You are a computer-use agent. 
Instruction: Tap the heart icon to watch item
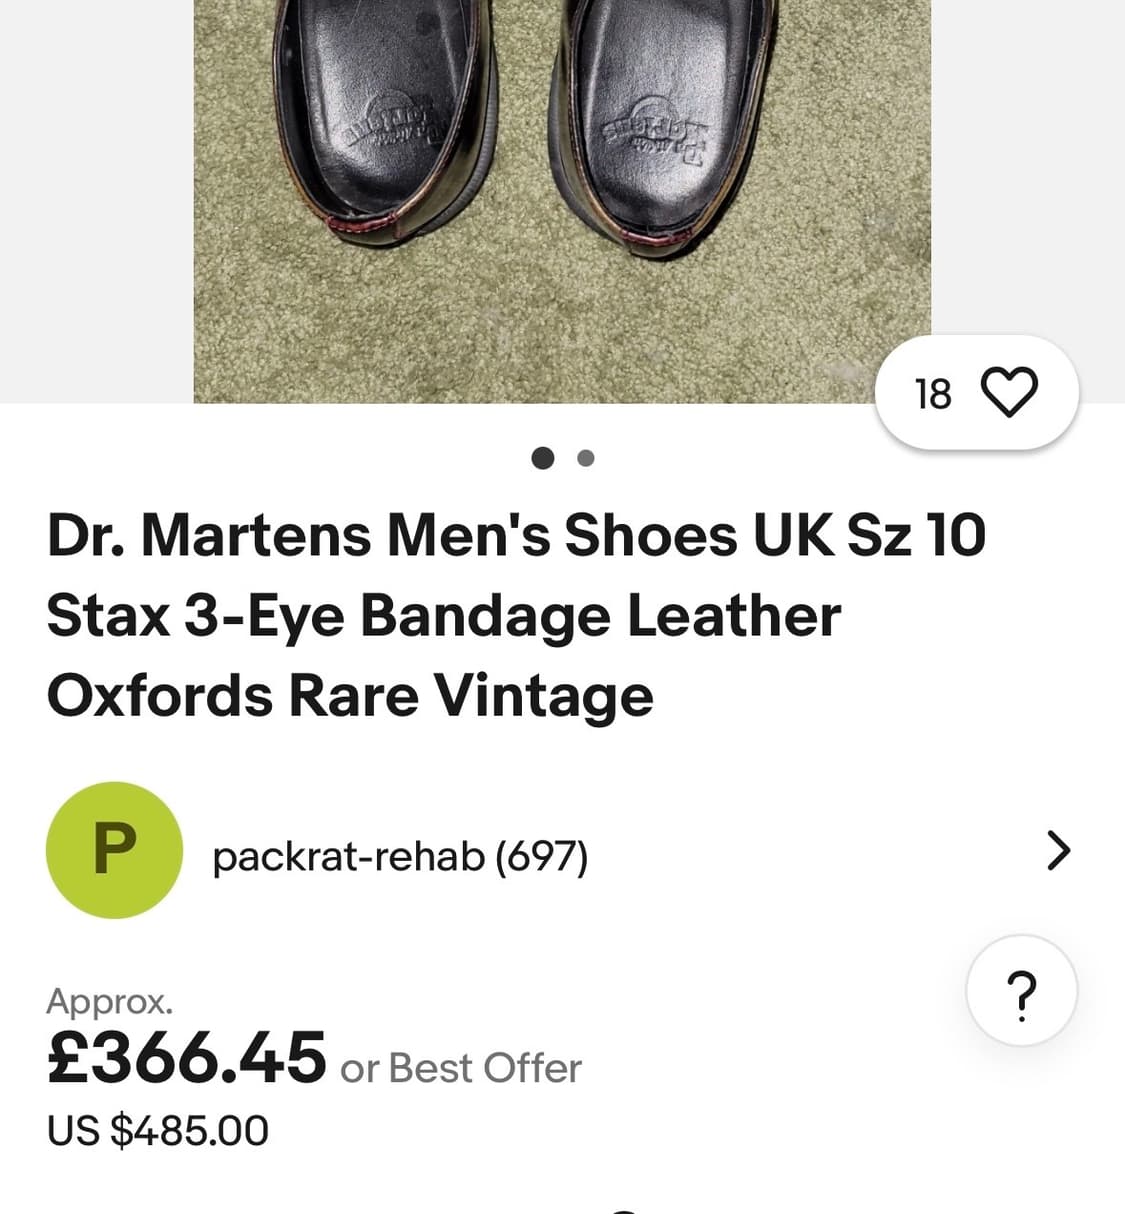pos(1010,392)
